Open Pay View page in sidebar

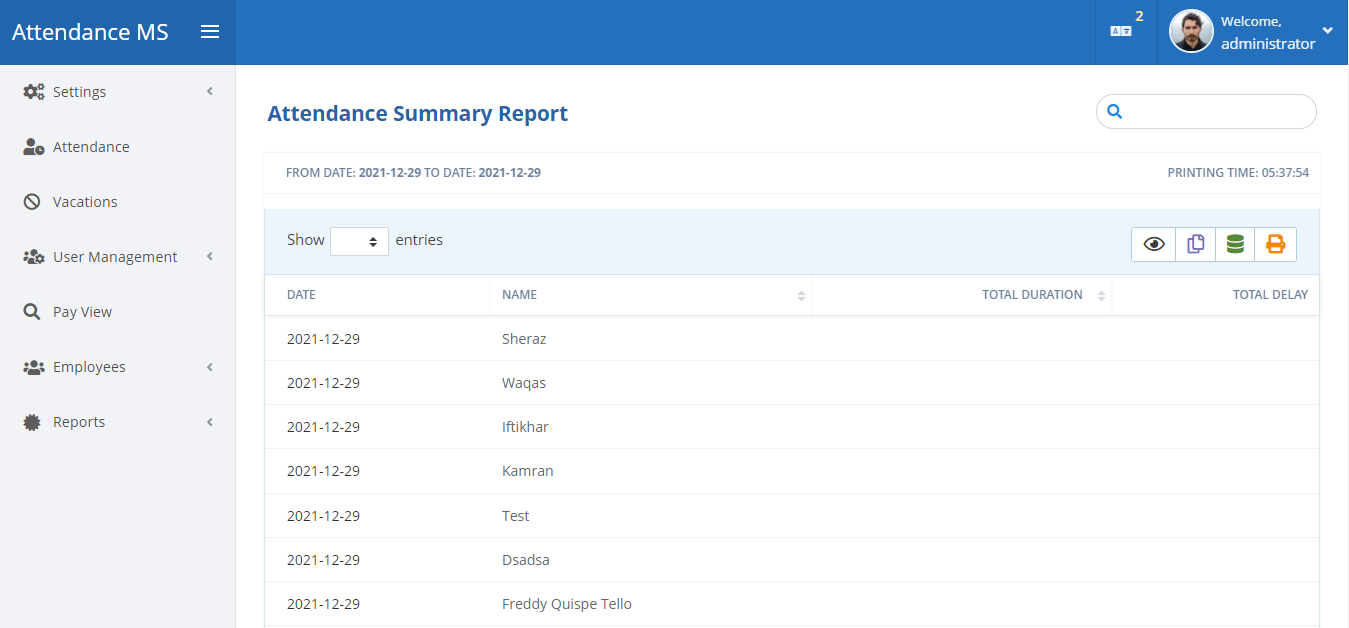[x=82, y=312]
